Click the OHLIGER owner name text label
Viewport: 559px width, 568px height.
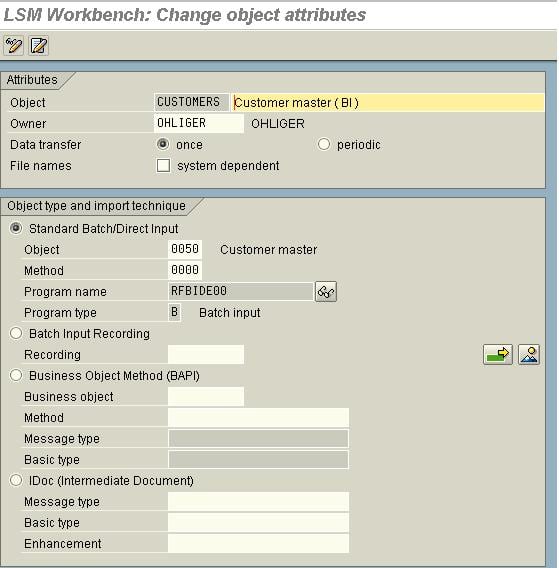pyautogui.click(x=278, y=124)
